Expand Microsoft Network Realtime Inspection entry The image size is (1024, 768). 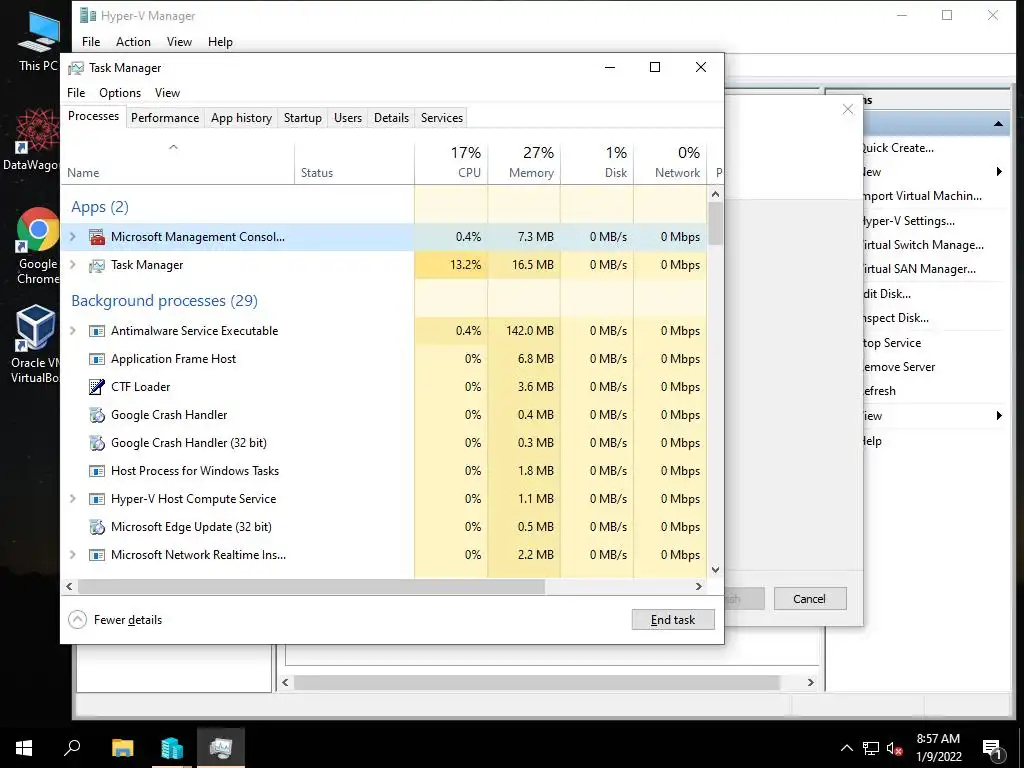click(x=73, y=555)
